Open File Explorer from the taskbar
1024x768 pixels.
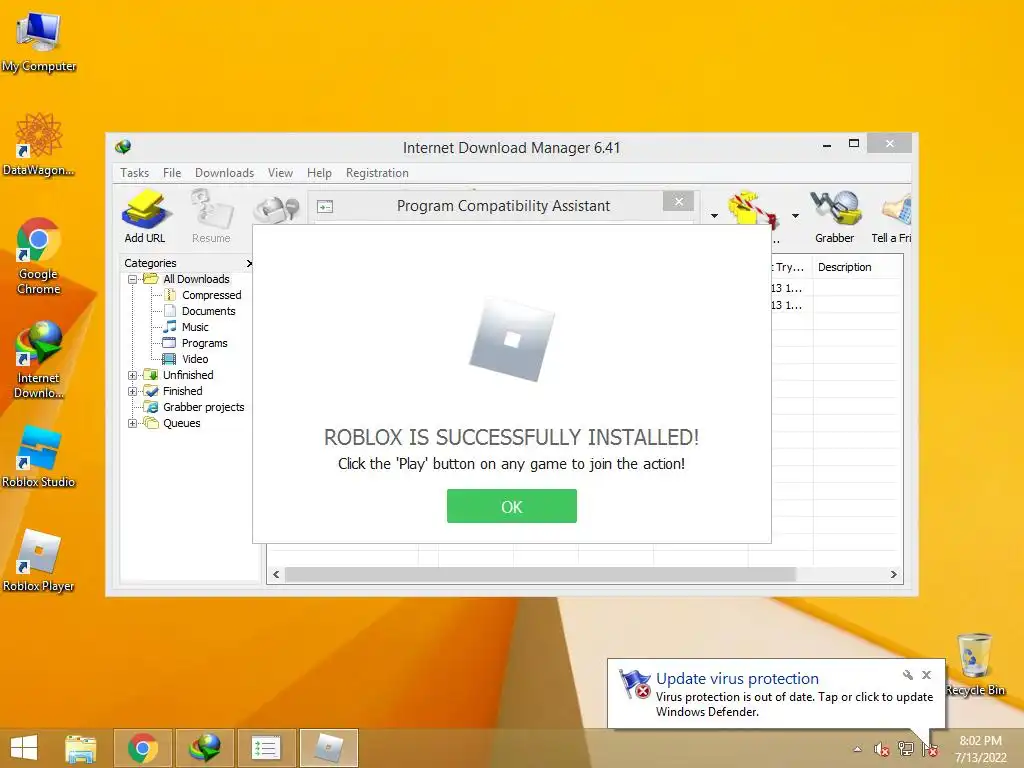click(81, 748)
